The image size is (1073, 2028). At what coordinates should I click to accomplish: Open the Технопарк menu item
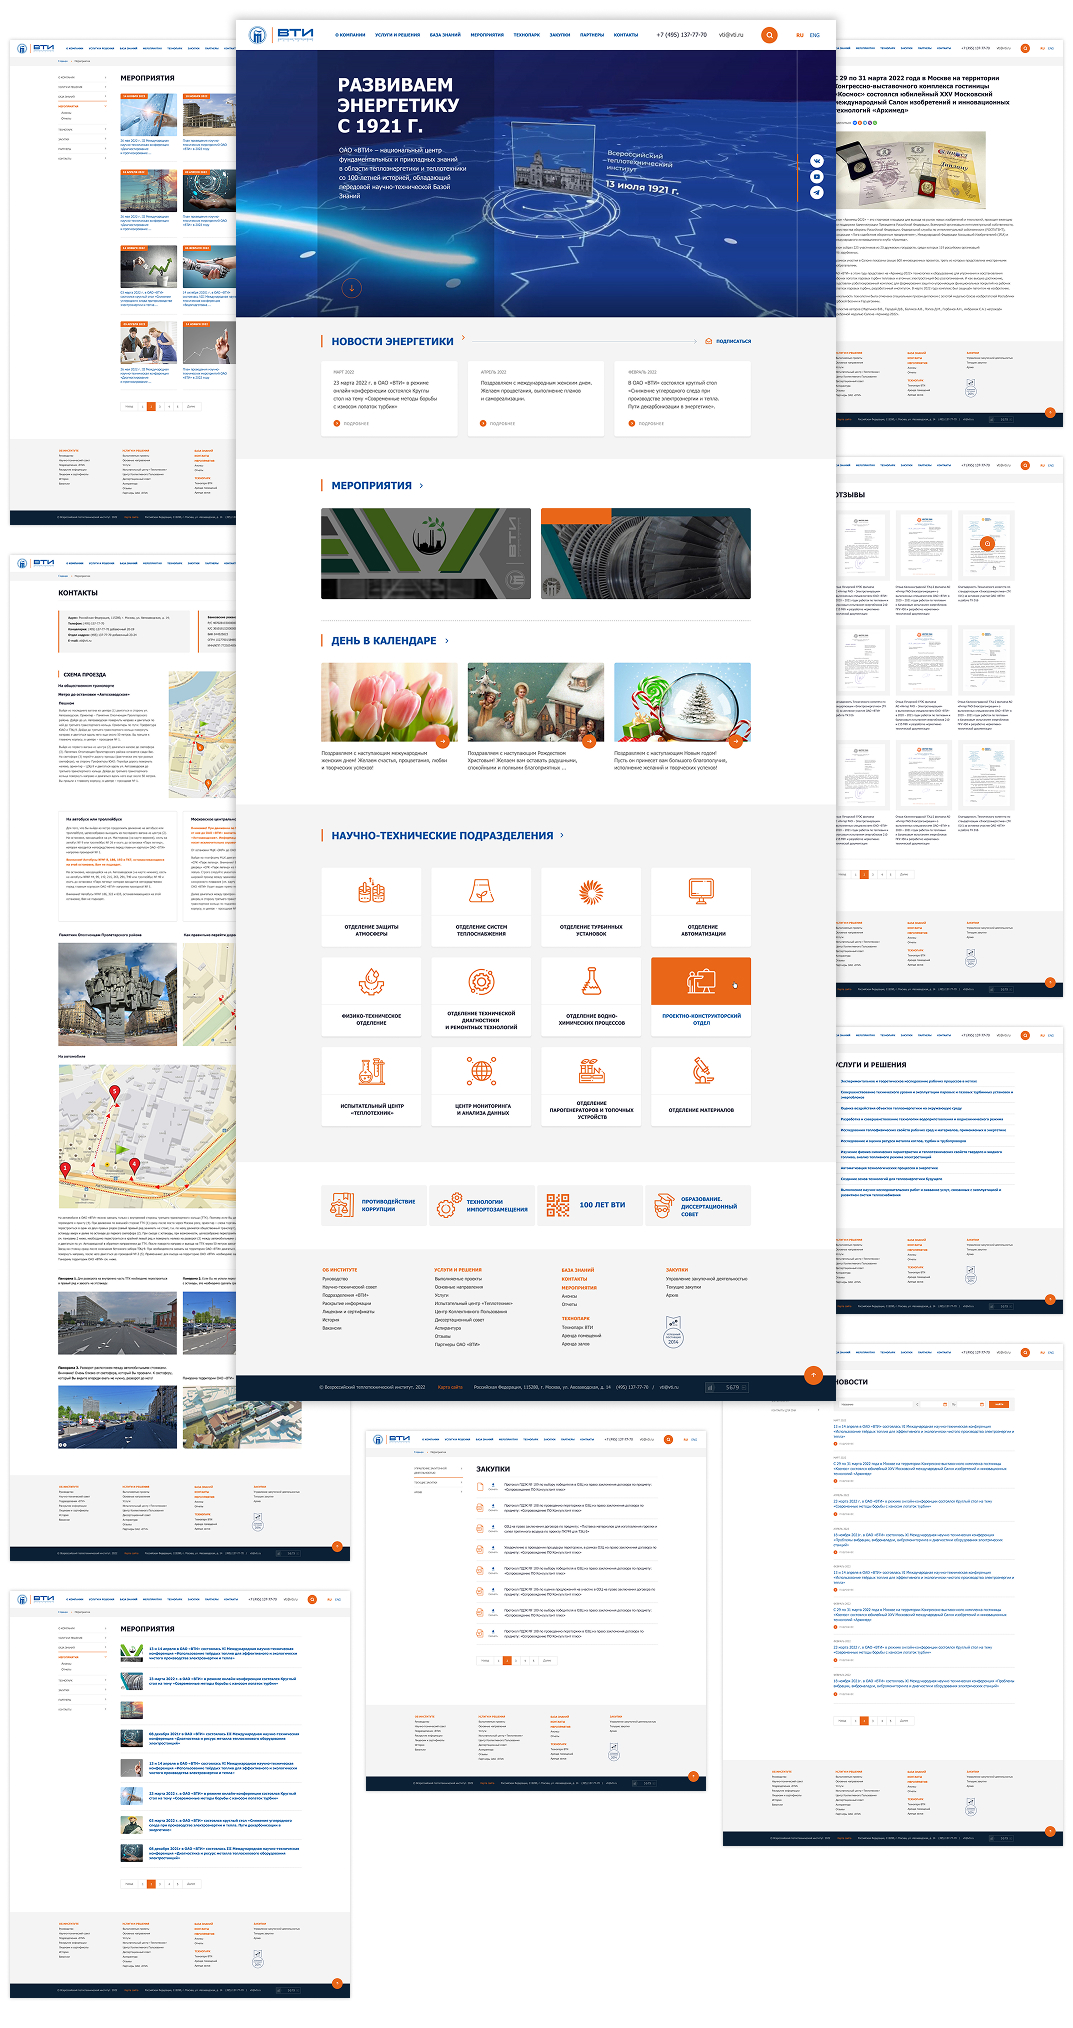tap(526, 35)
